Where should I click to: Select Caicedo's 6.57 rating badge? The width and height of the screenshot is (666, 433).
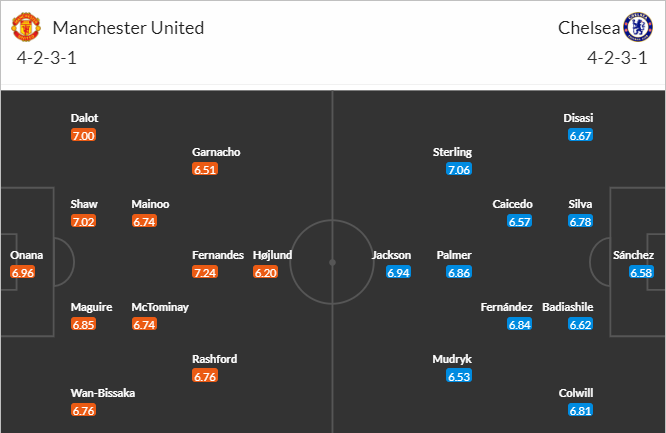point(520,221)
